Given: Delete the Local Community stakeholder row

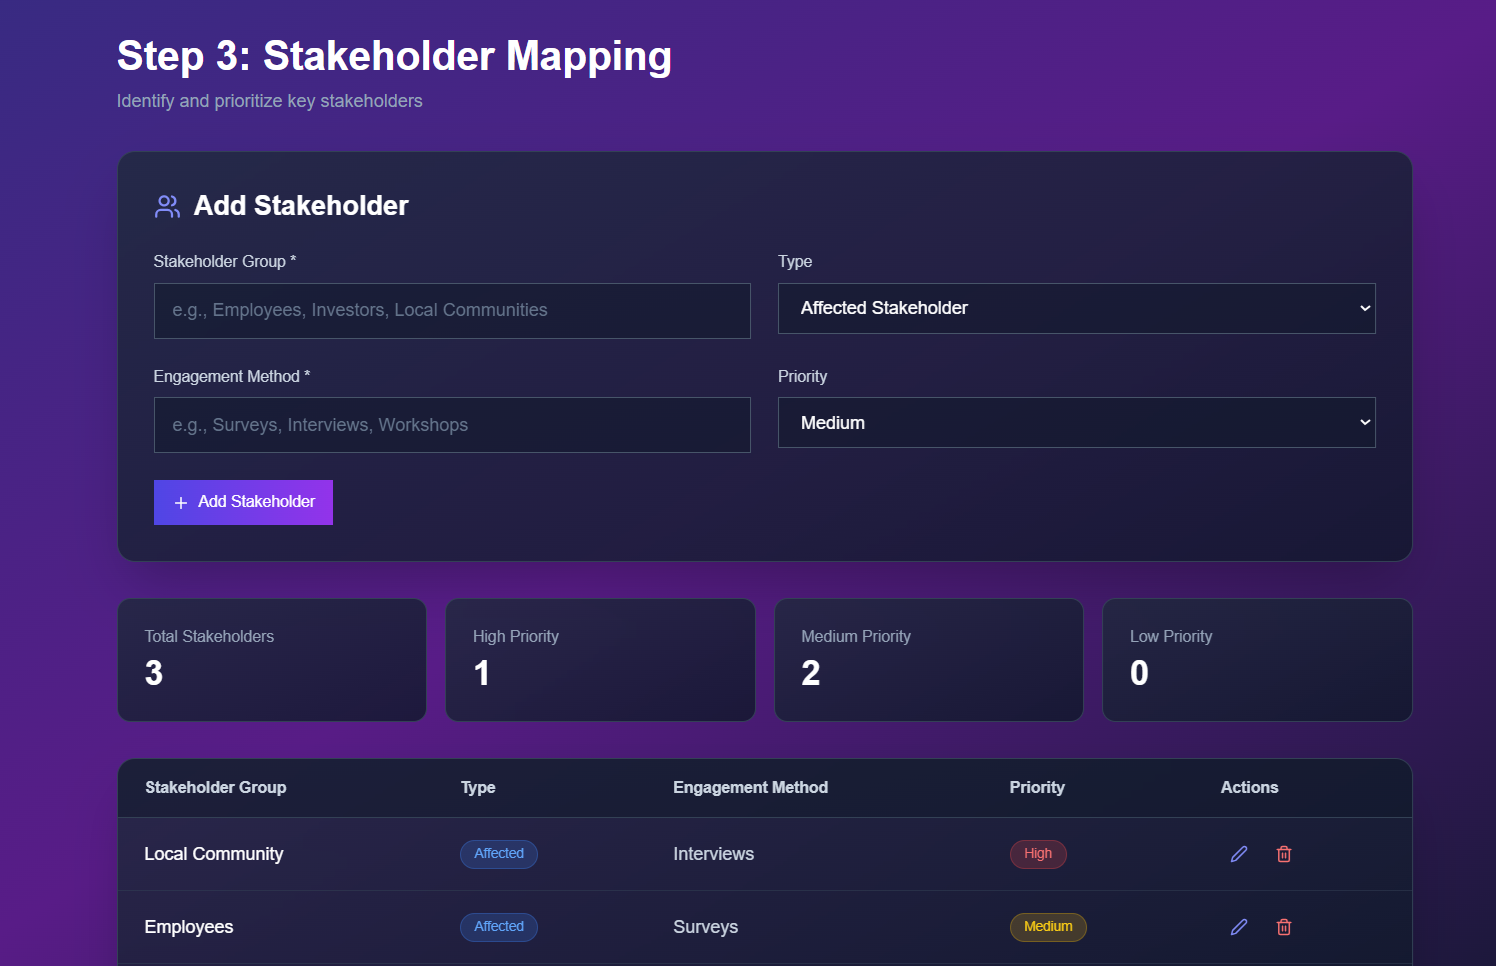Looking at the screenshot, I should [1284, 854].
